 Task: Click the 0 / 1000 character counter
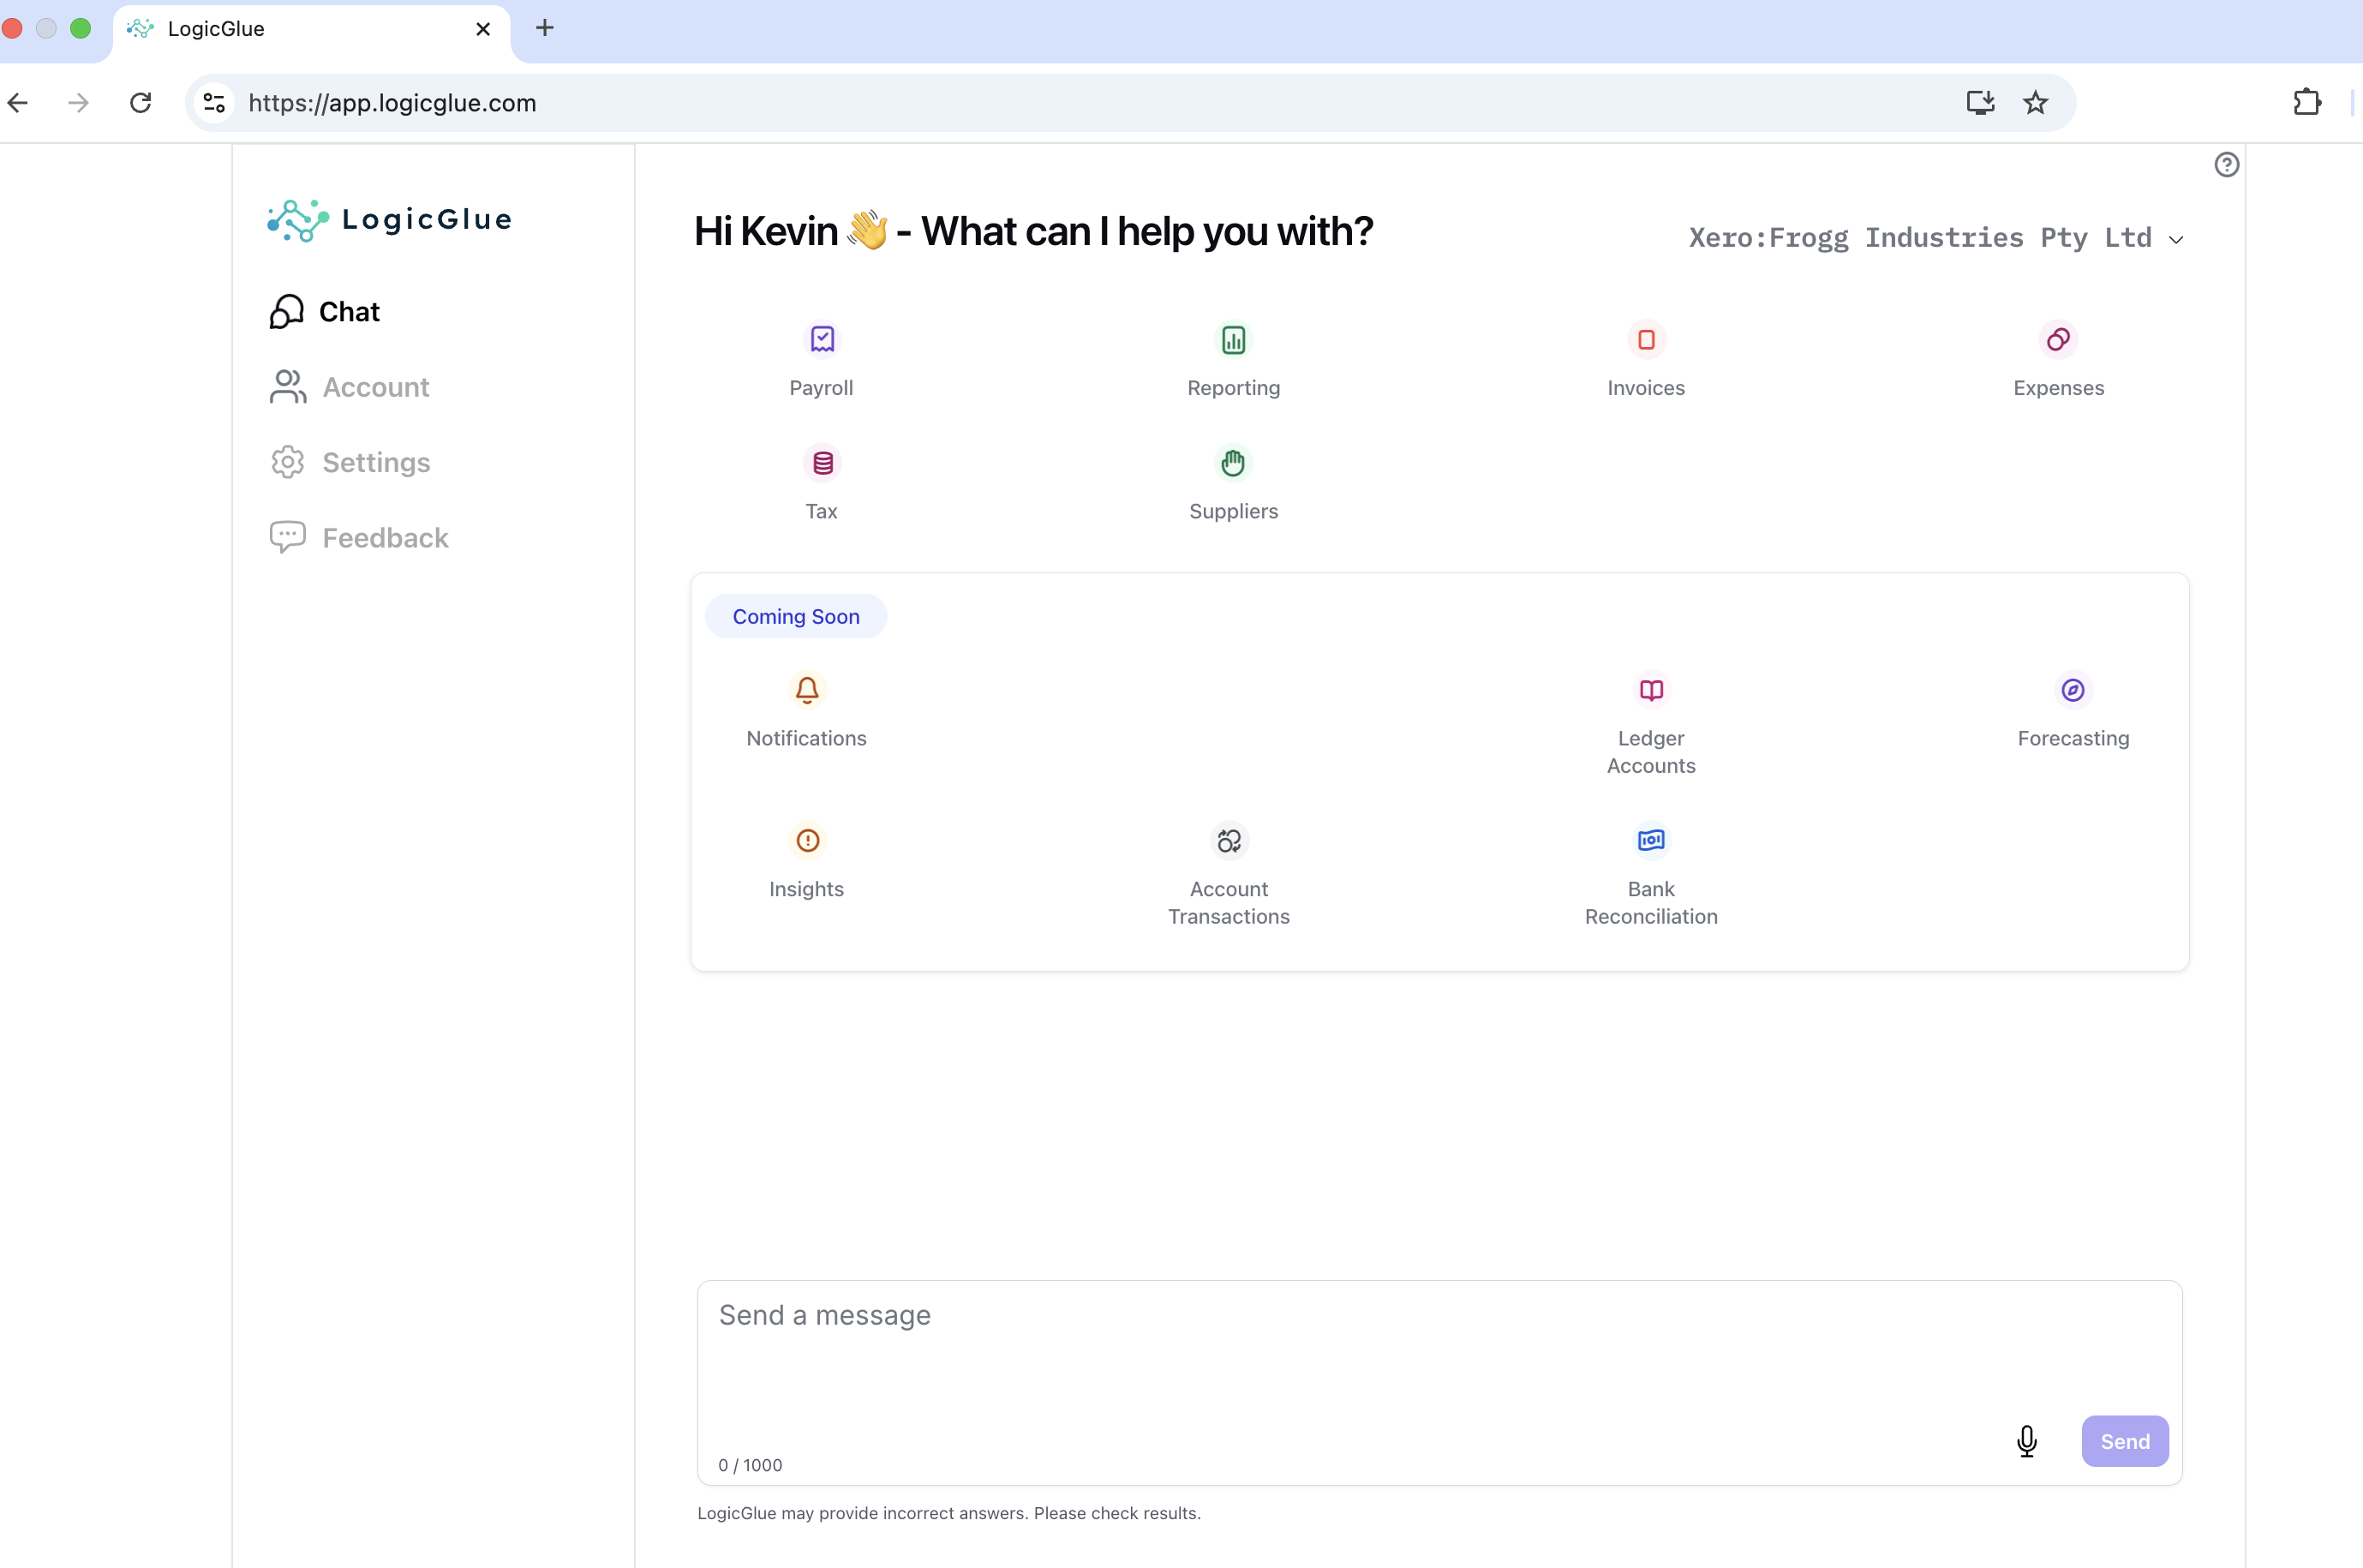tap(750, 1465)
